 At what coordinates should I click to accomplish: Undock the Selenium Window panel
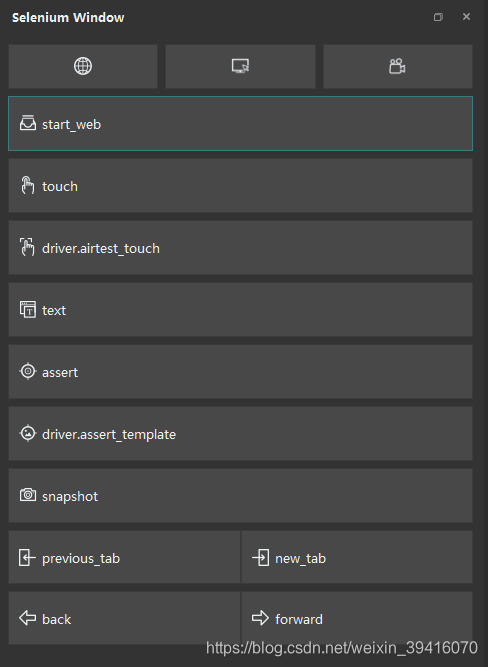(x=438, y=17)
